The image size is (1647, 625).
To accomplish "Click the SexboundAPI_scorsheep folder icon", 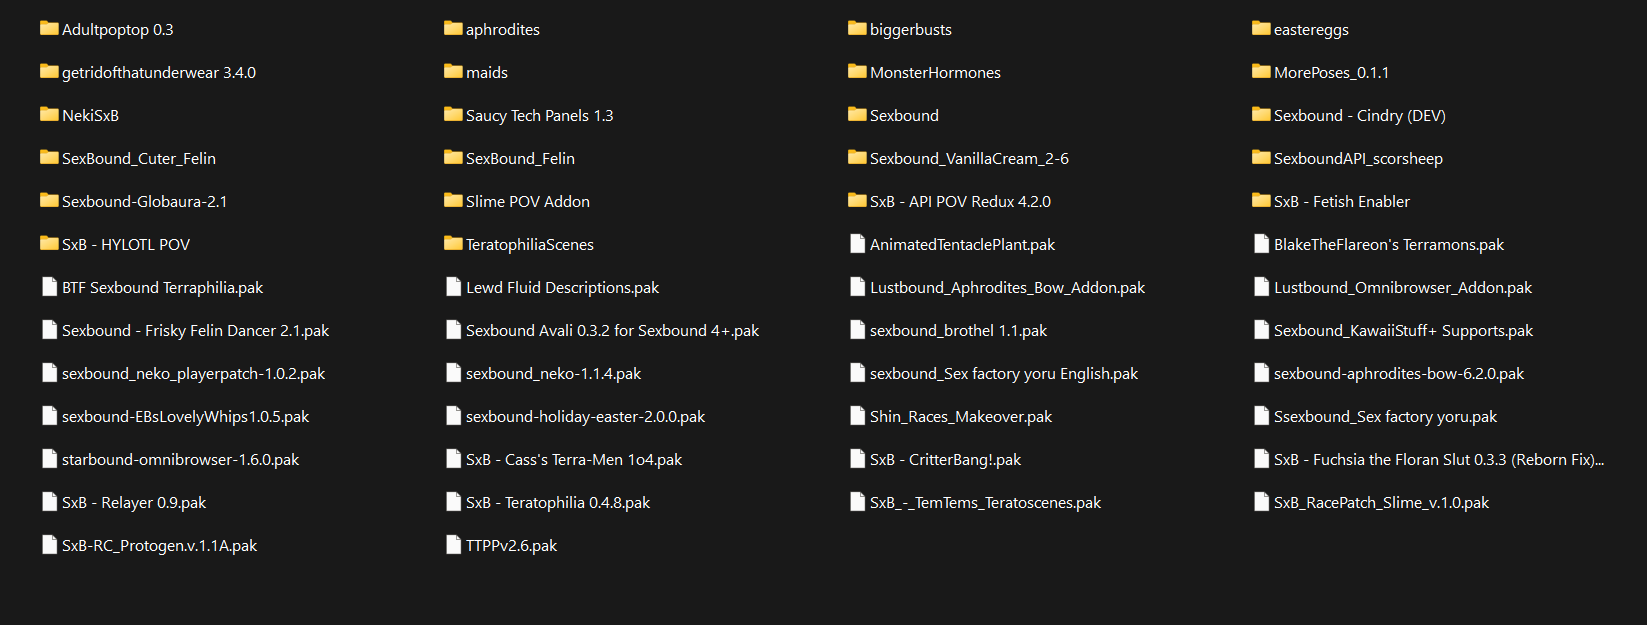I will 1261,157.
